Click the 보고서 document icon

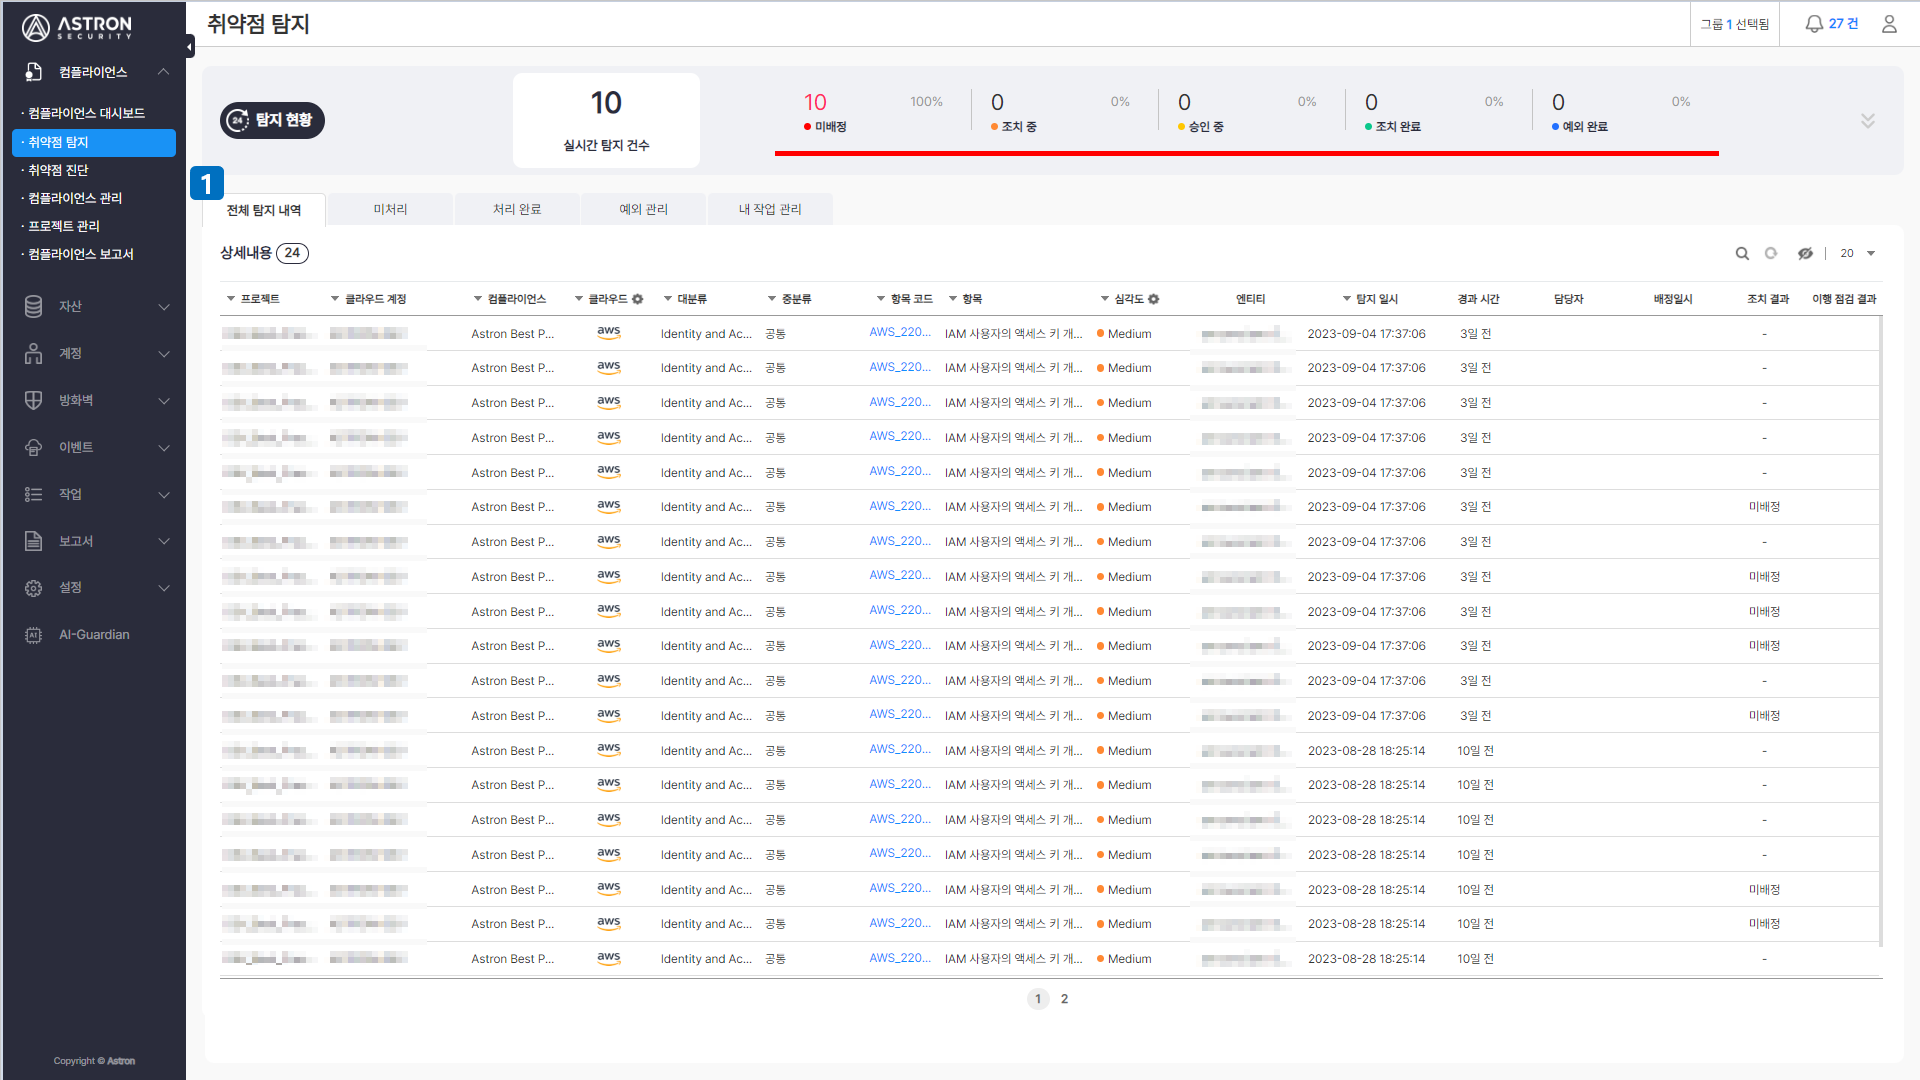coord(33,541)
